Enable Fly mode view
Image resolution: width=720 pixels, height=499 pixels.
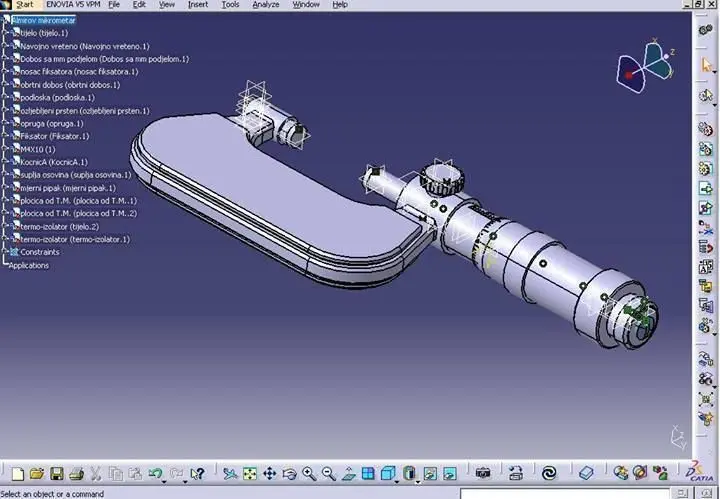[x=230, y=473]
